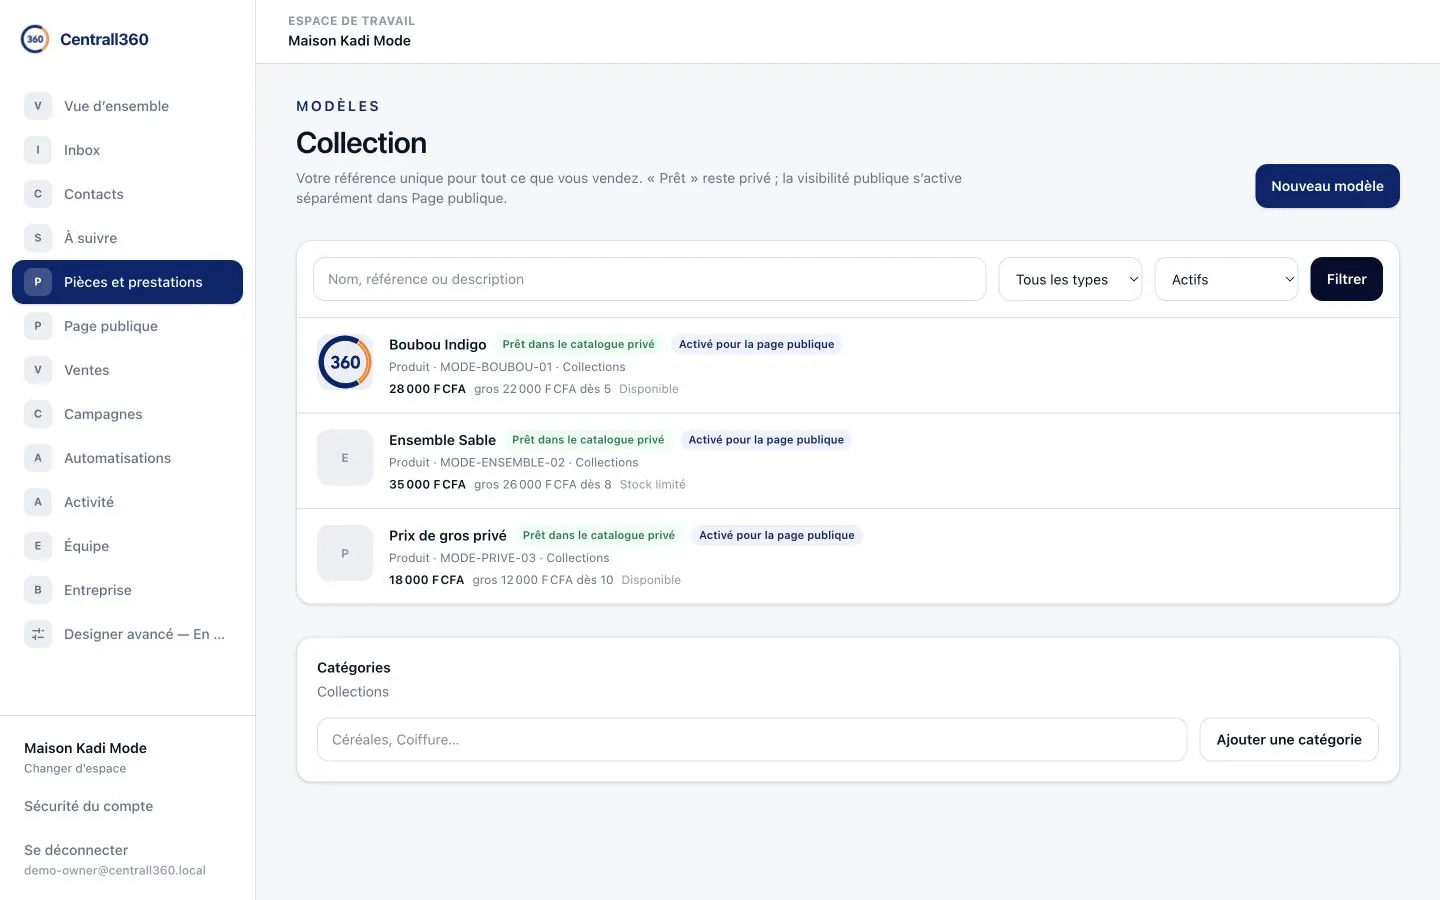
Task: Click the Nouveau modèle button
Action: click(x=1327, y=186)
